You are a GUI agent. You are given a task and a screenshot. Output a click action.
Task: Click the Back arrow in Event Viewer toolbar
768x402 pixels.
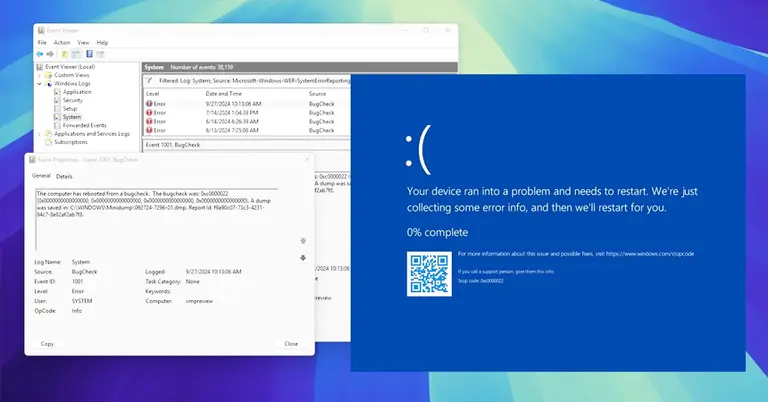[x=40, y=54]
